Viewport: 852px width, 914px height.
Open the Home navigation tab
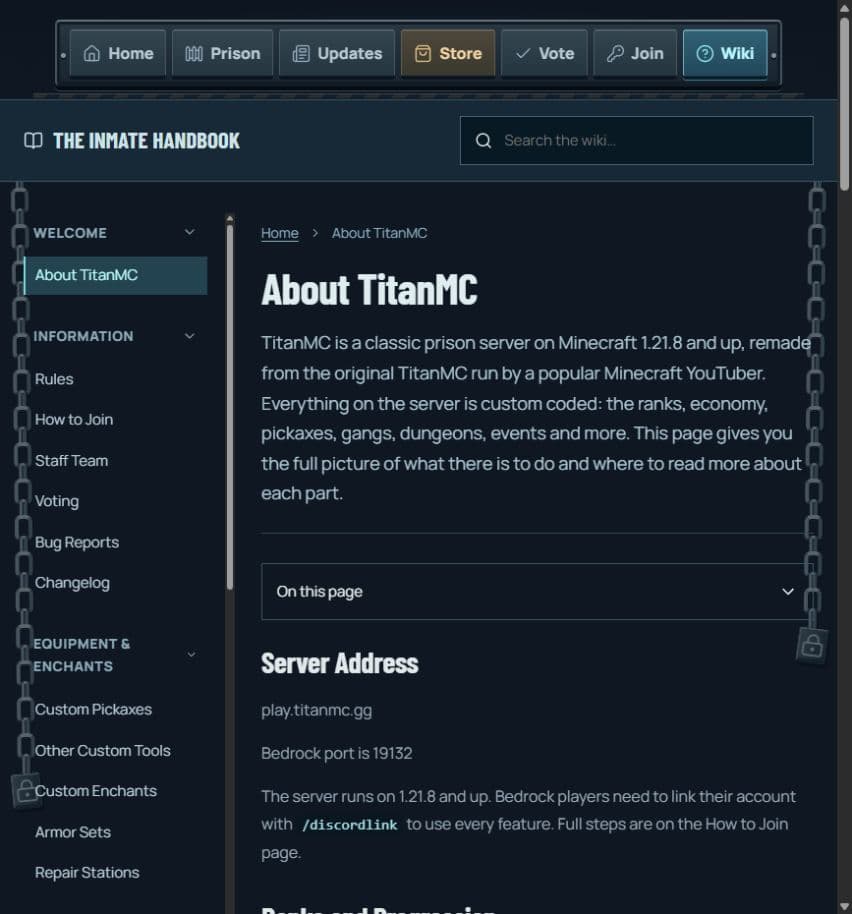pyautogui.click(x=118, y=54)
